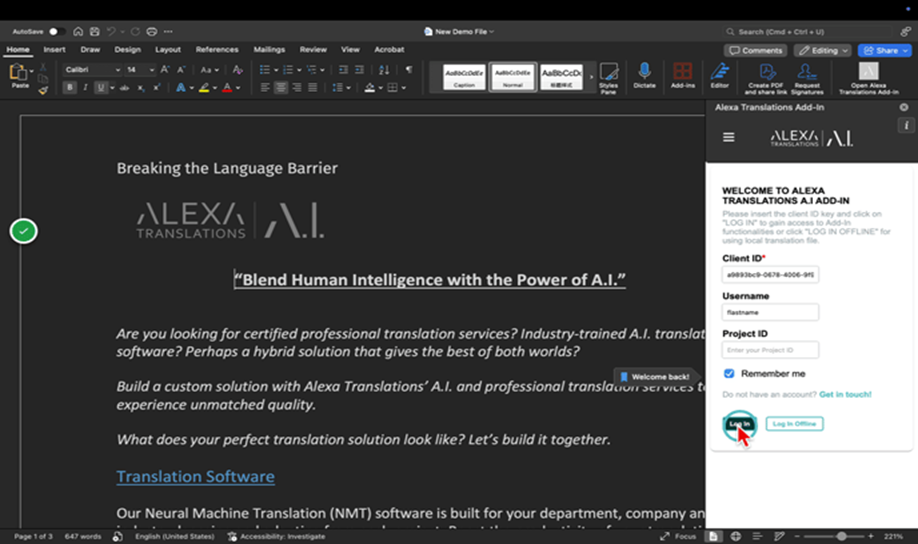The image size is (918, 544).
Task: Toggle Underline formatting
Action: (101, 88)
